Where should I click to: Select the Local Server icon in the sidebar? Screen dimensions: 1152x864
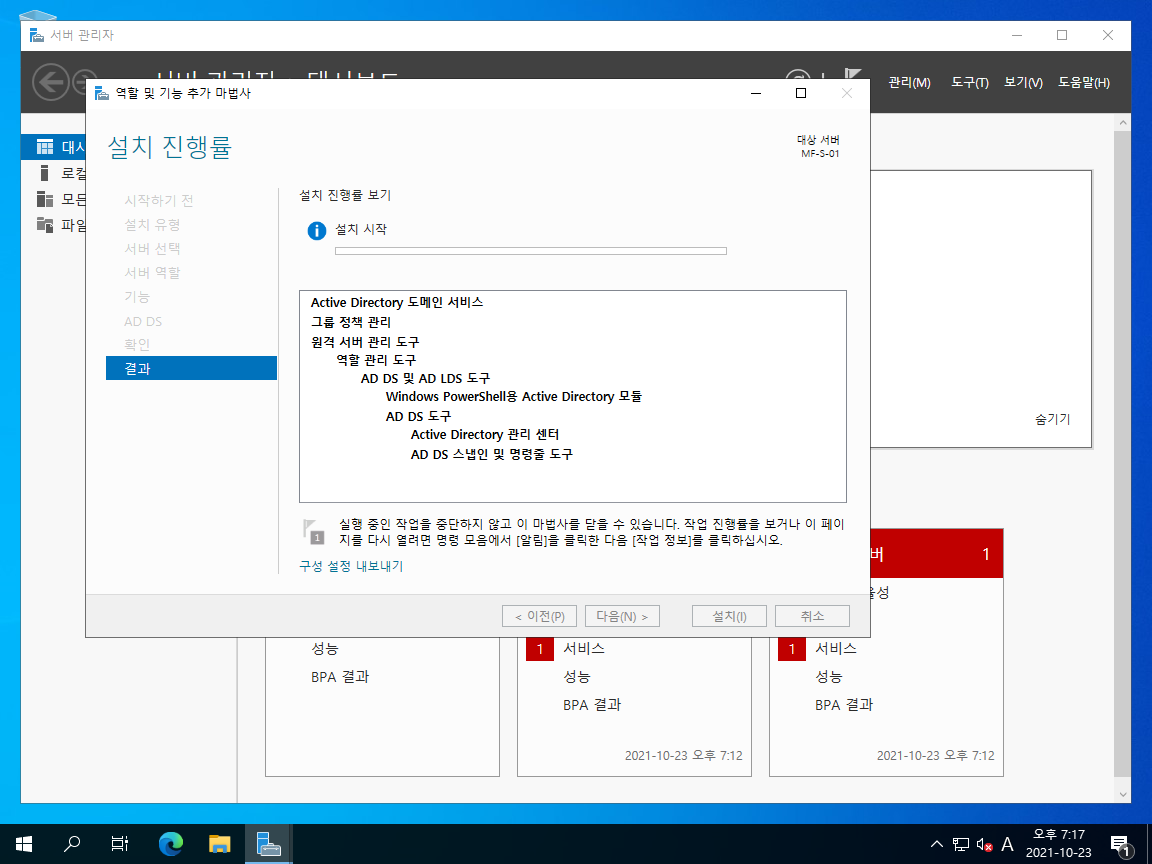click(x=45, y=173)
